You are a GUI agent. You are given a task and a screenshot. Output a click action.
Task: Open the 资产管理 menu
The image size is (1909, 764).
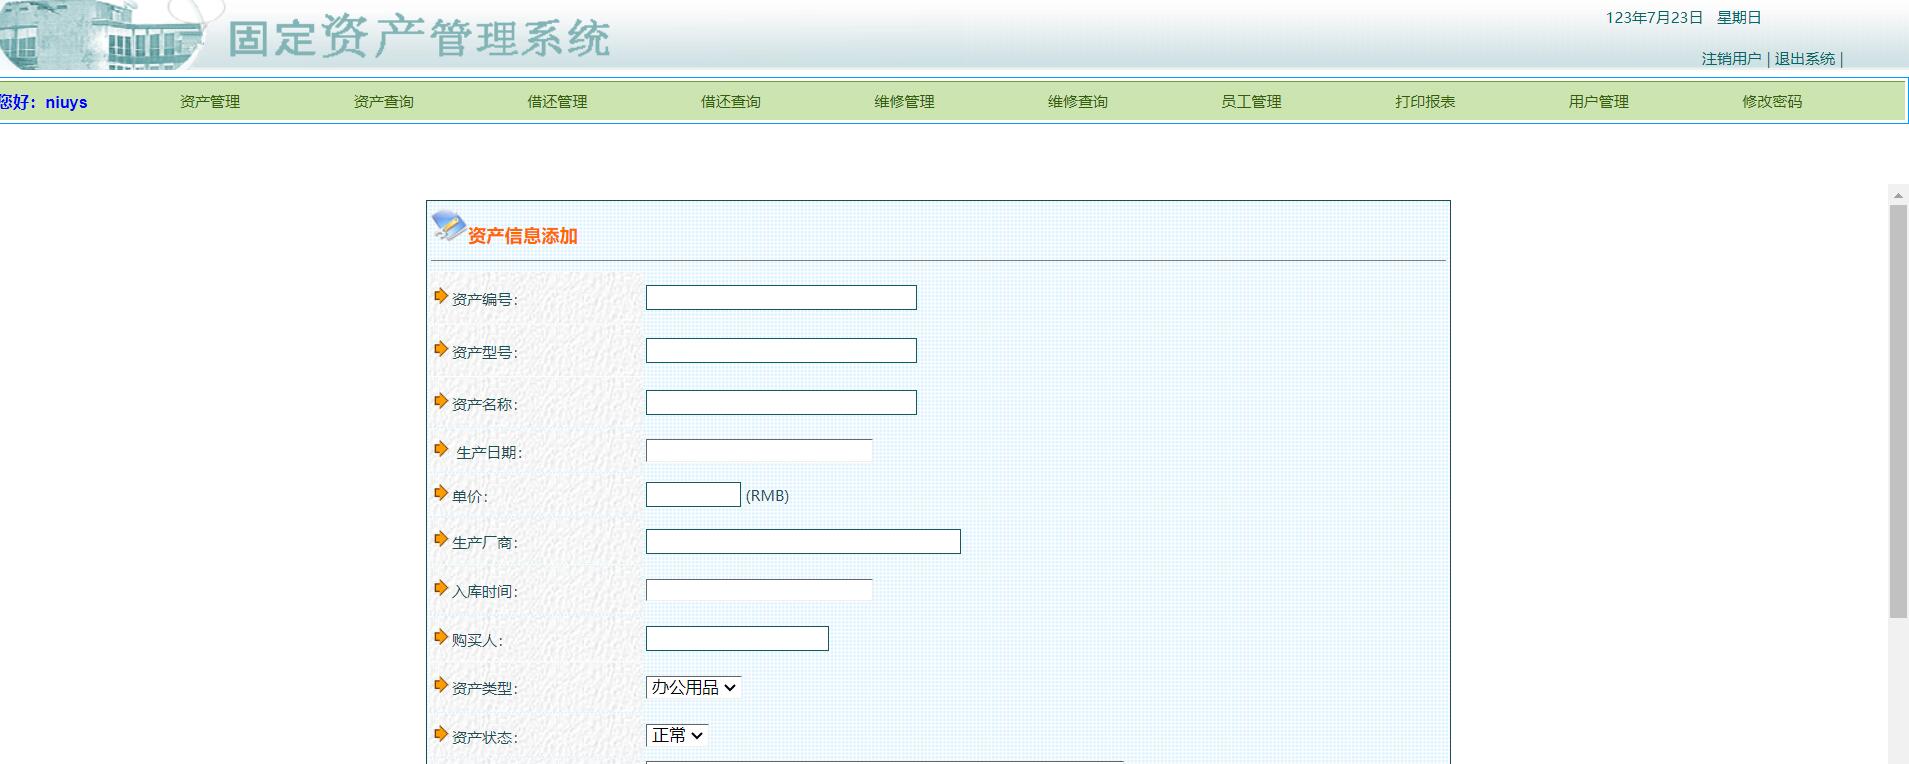coord(210,102)
